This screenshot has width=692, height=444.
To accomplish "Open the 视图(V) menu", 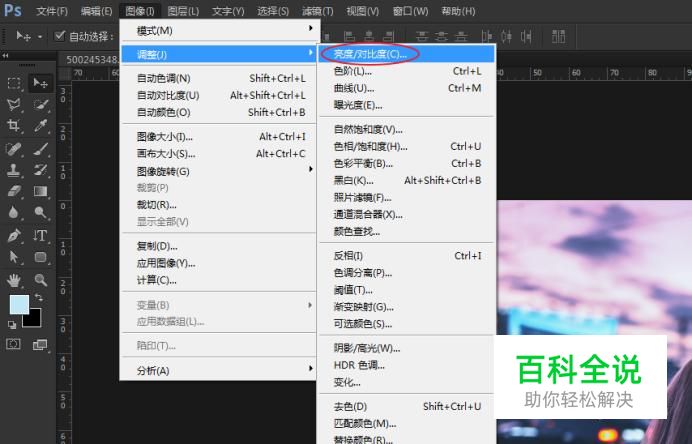I will pos(362,11).
